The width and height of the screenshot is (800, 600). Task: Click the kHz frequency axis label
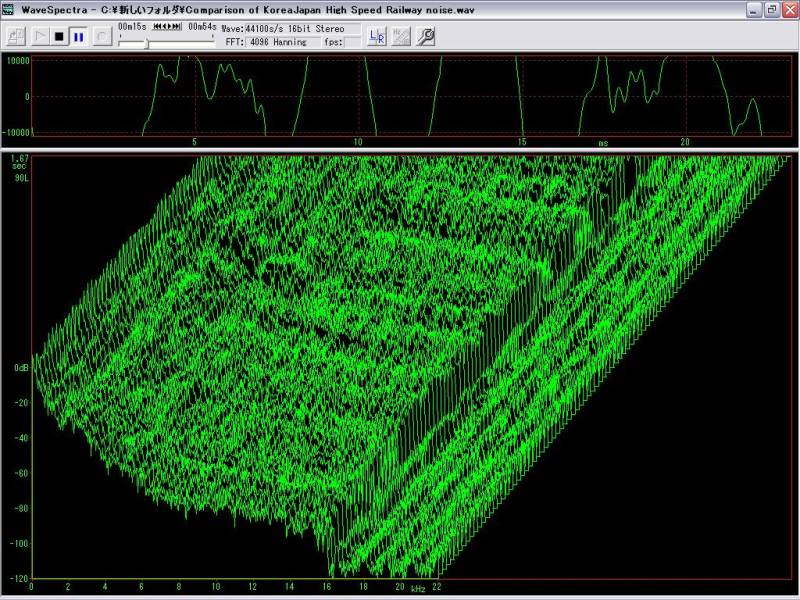pyautogui.click(x=417, y=589)
